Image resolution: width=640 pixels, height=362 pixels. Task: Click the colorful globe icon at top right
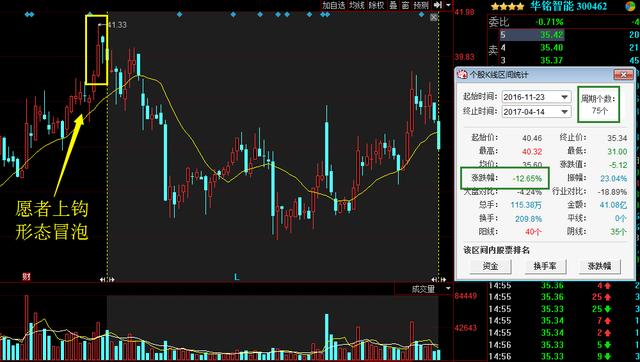(631, 6)
